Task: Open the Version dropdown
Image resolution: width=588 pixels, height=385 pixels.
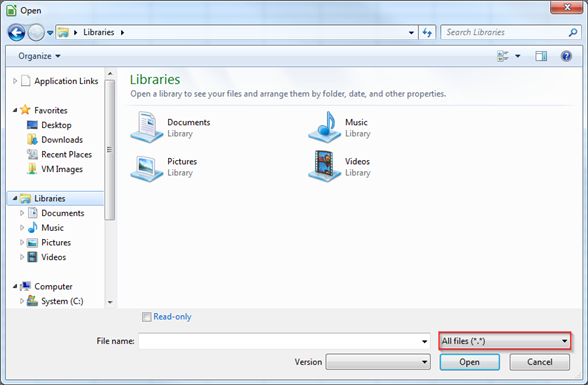Action: pyautogui.click(x=378, y=362)
